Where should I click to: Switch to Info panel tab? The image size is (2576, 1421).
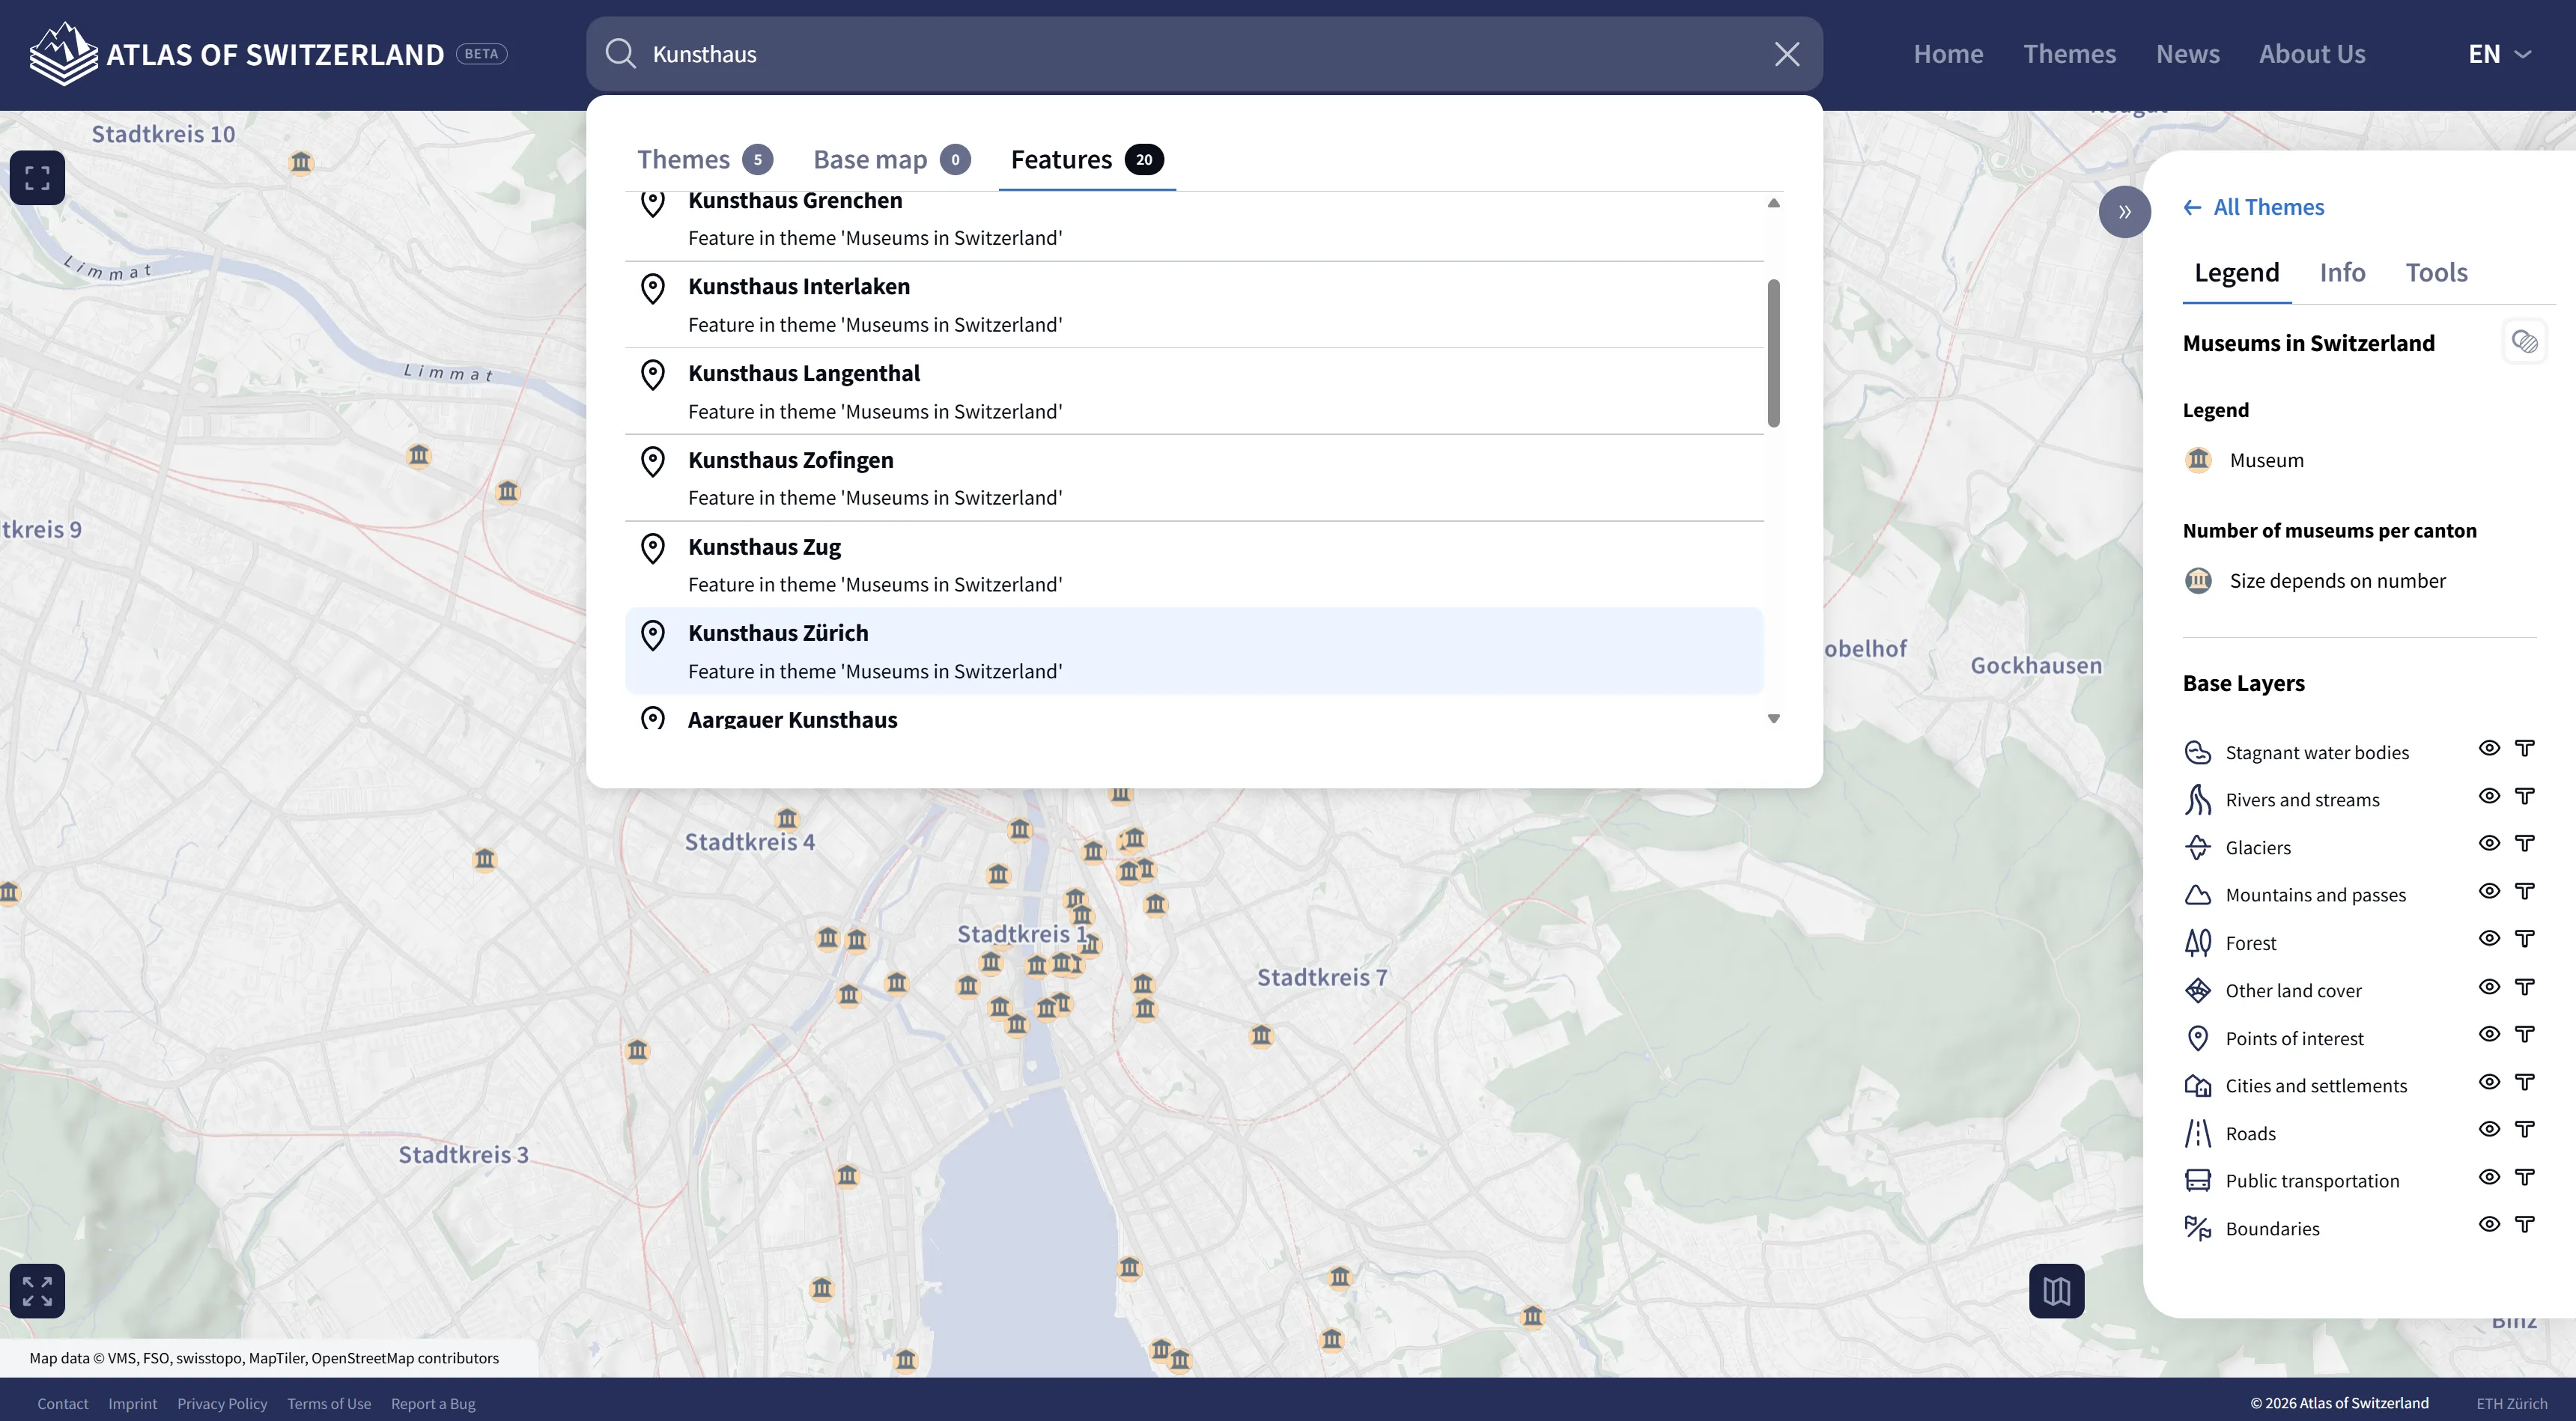click(x=2342, y=272)
